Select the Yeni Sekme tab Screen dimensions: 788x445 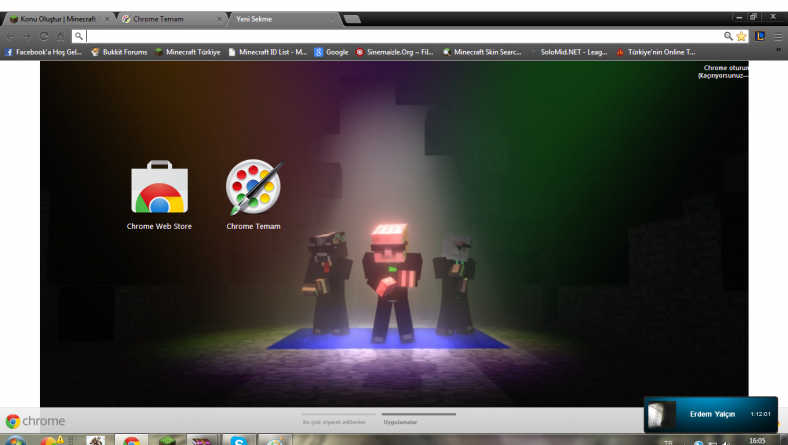[x=281, y=19]
